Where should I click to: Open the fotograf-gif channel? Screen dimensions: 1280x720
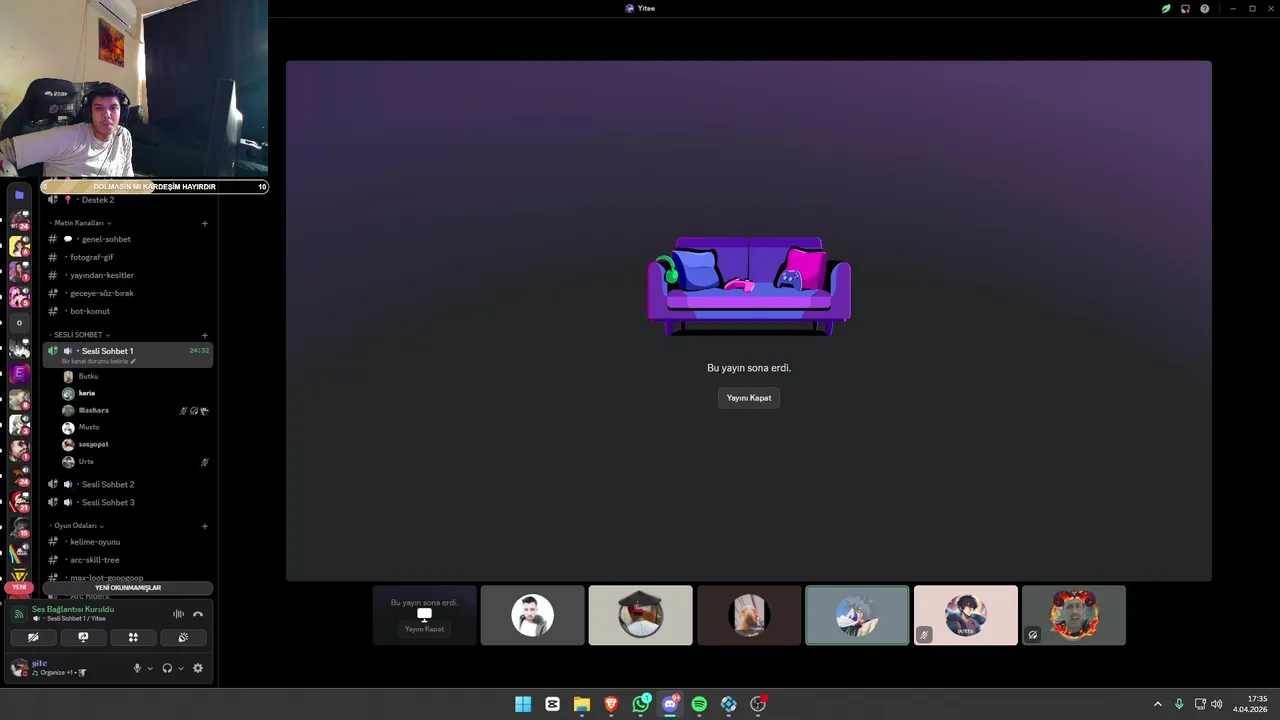point(128,257)
